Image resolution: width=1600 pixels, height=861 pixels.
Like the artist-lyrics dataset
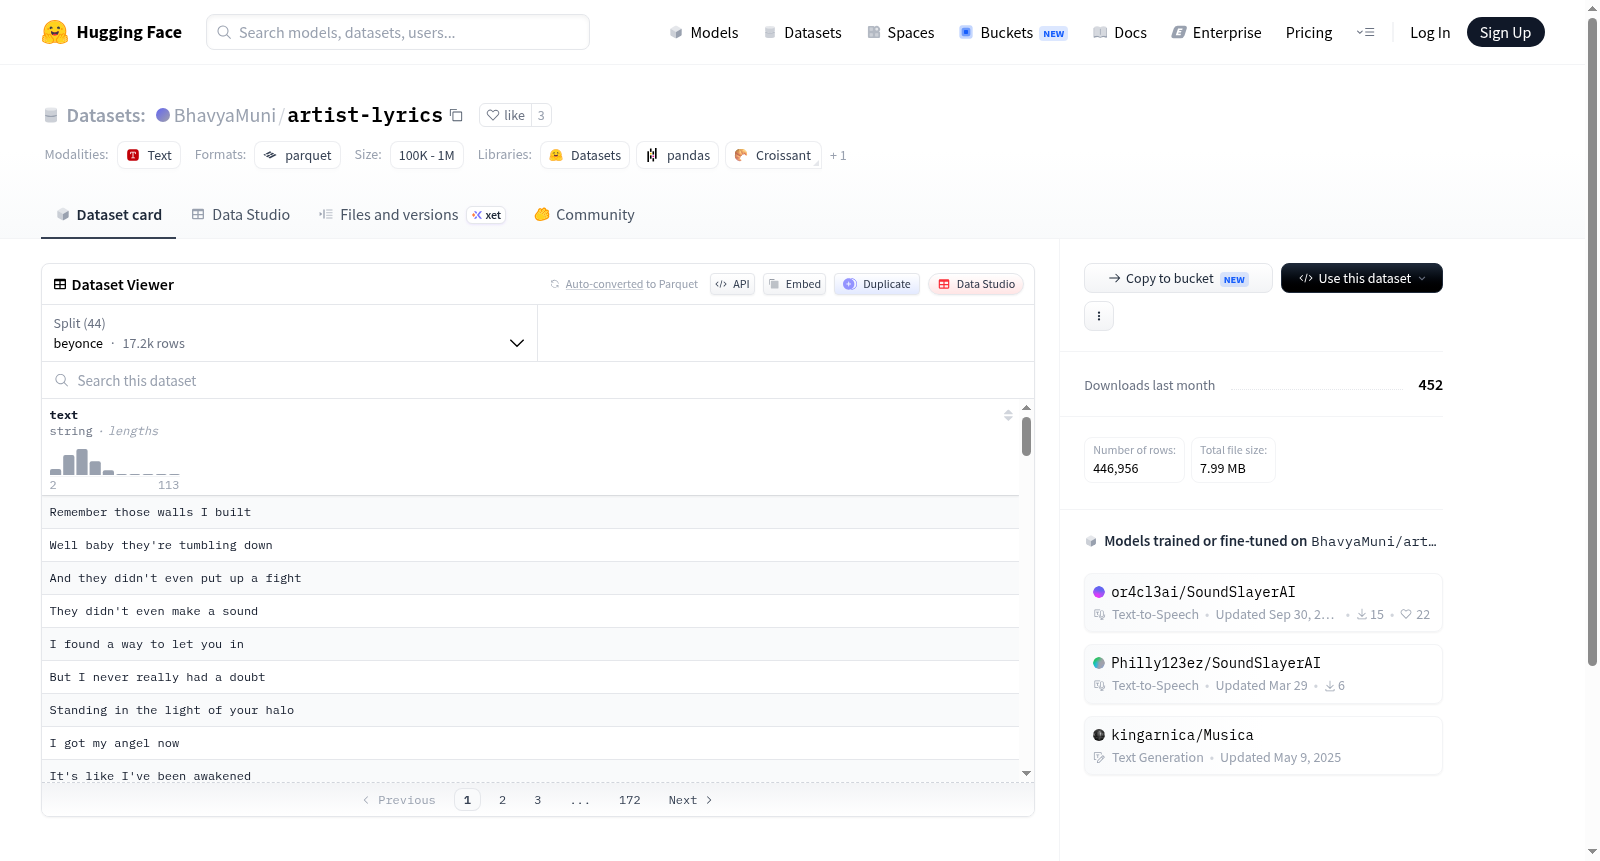coord(505,115)
